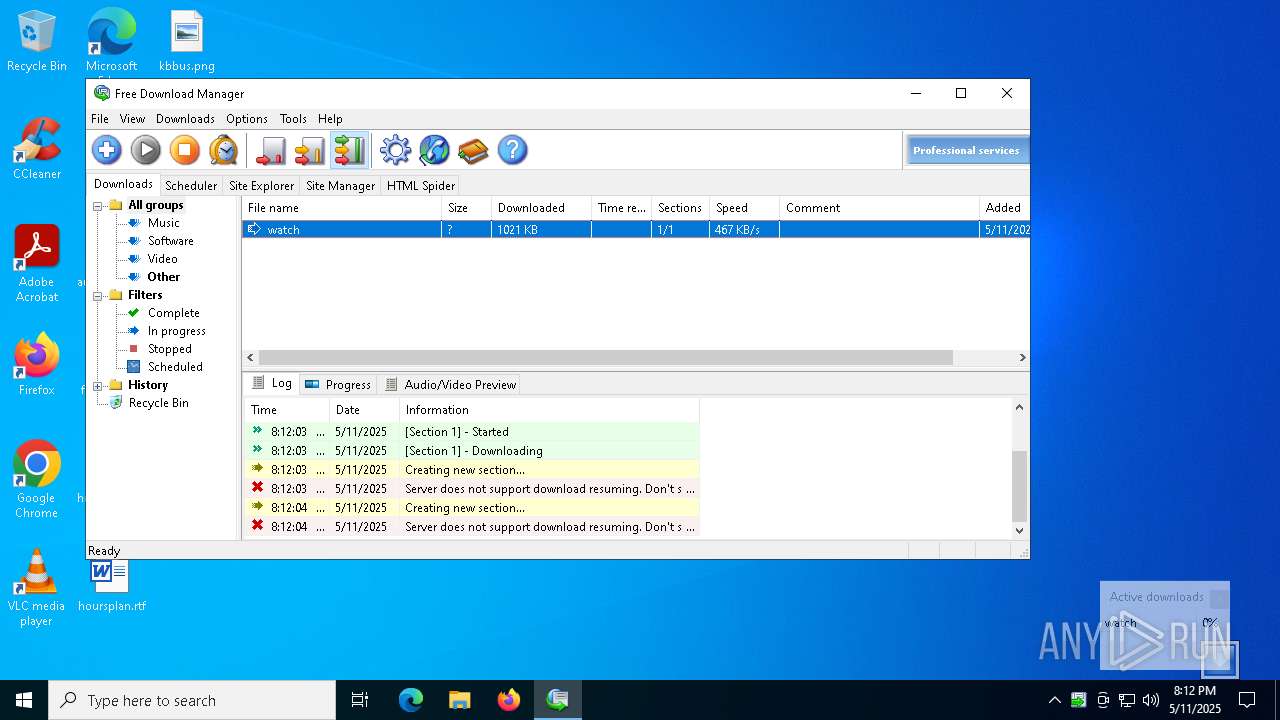Open the Downloads menu
The image size is (1280, 720).
pyautogui.click(x=185, y=118)
